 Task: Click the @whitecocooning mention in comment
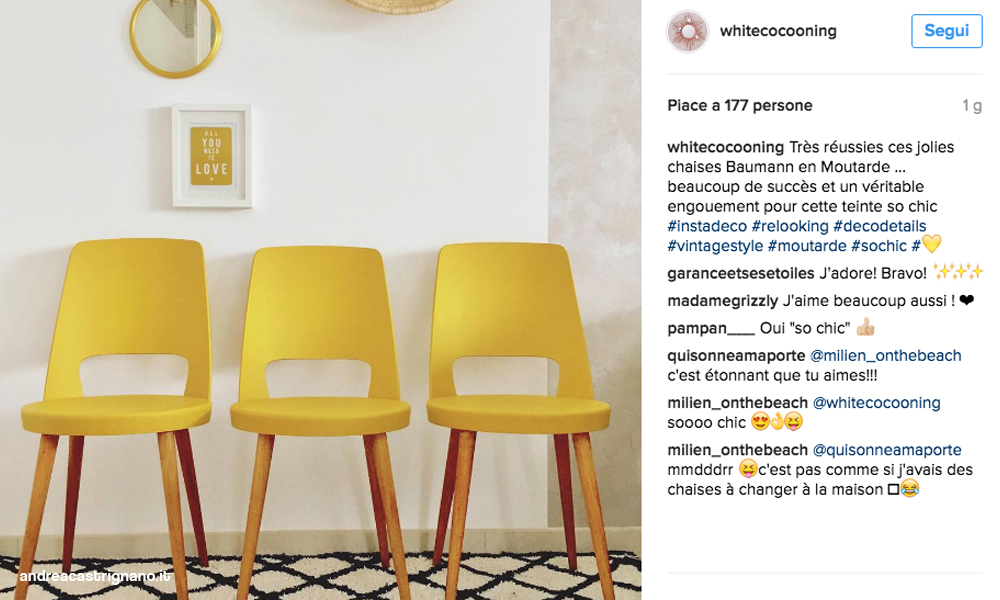[x=876, y=402]
